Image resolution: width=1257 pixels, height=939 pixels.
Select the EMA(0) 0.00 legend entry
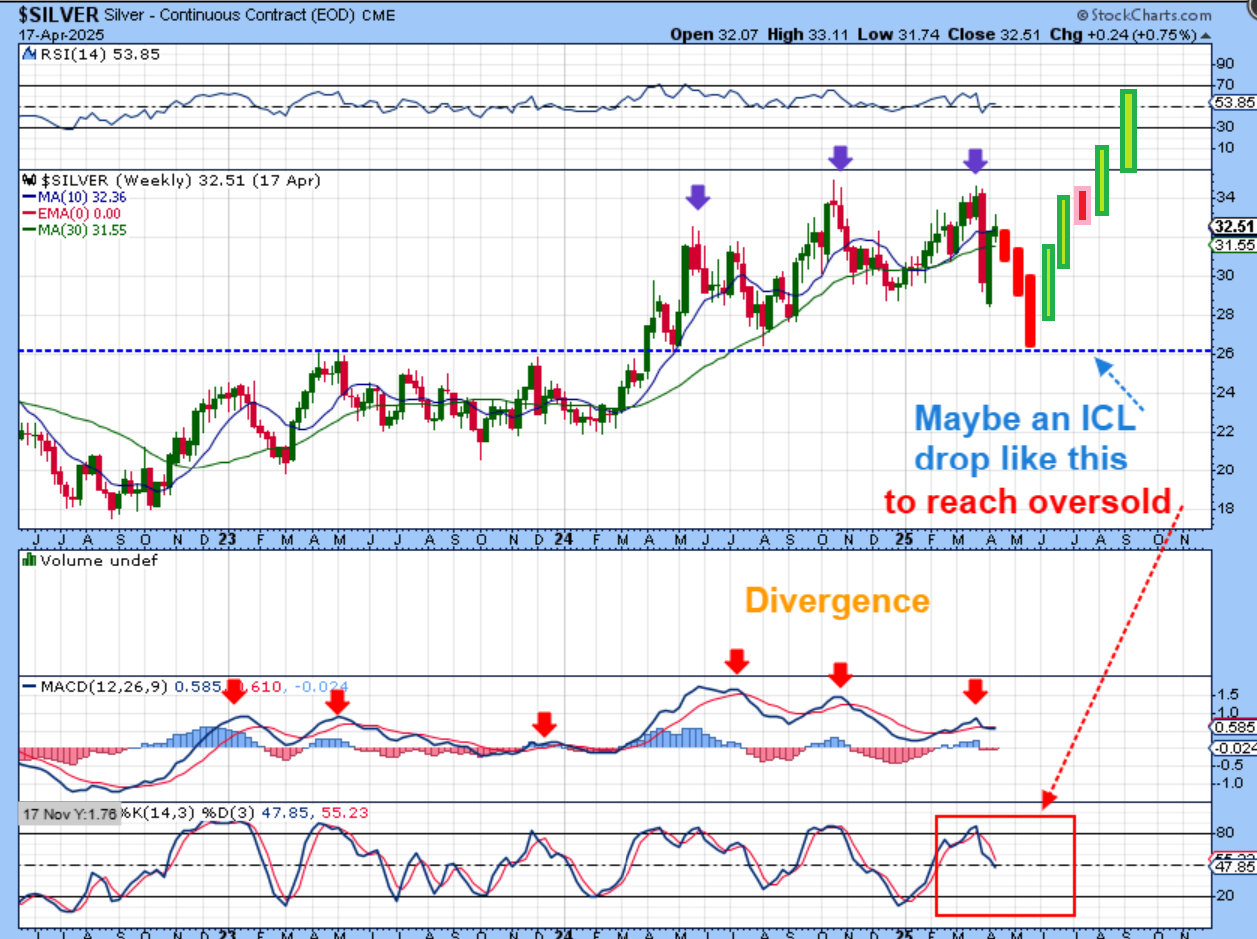click(x=68, y=214)
